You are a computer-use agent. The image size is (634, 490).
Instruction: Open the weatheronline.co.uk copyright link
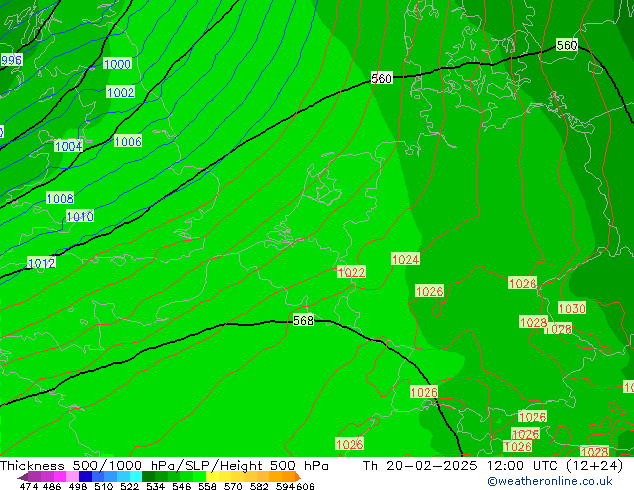coord(550,481)
